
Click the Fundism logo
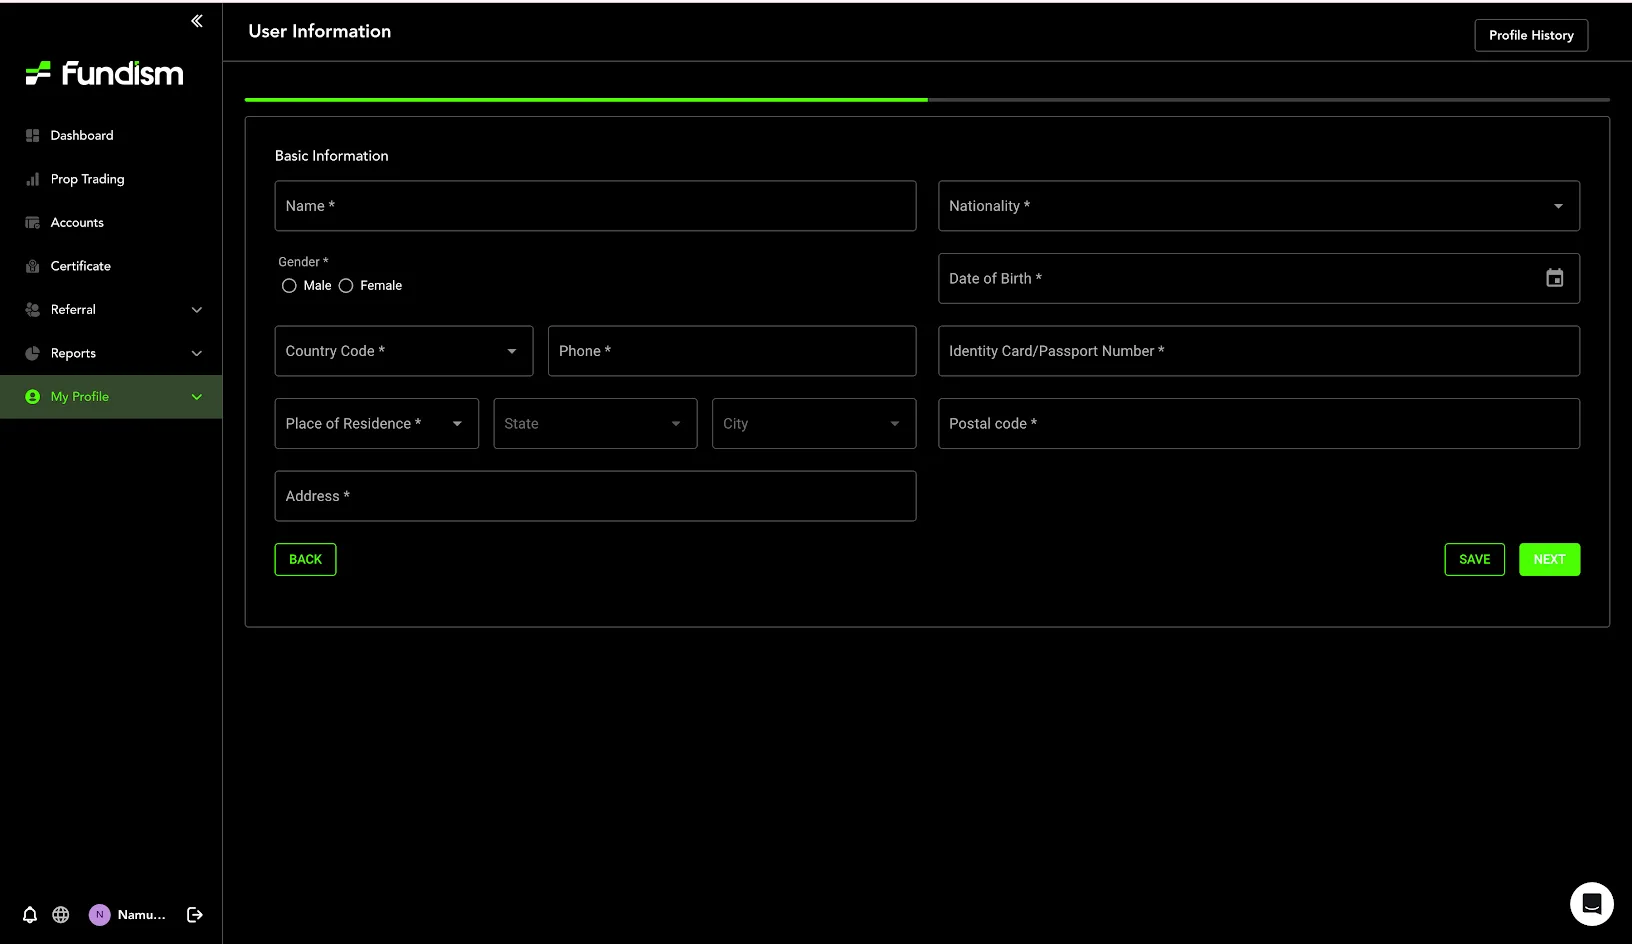pyautogui.click(x=105, y=73)
